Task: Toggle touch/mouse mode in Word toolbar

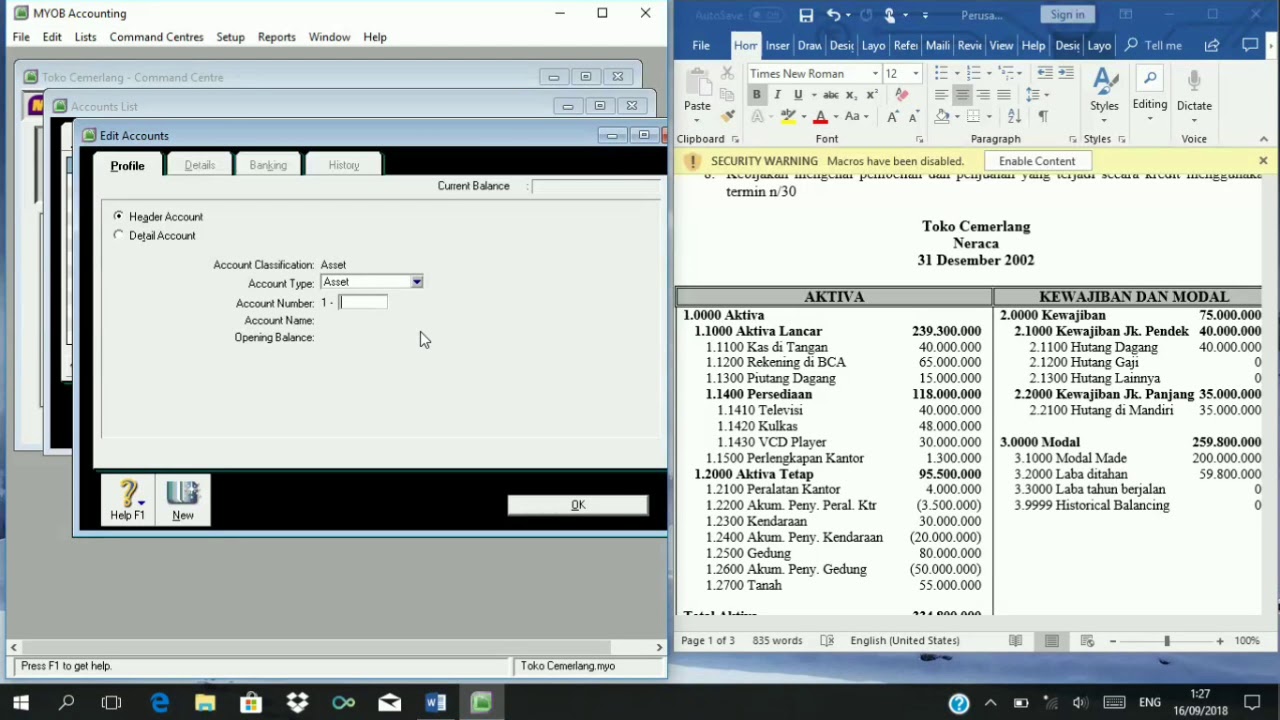Action: click(889, 15)
